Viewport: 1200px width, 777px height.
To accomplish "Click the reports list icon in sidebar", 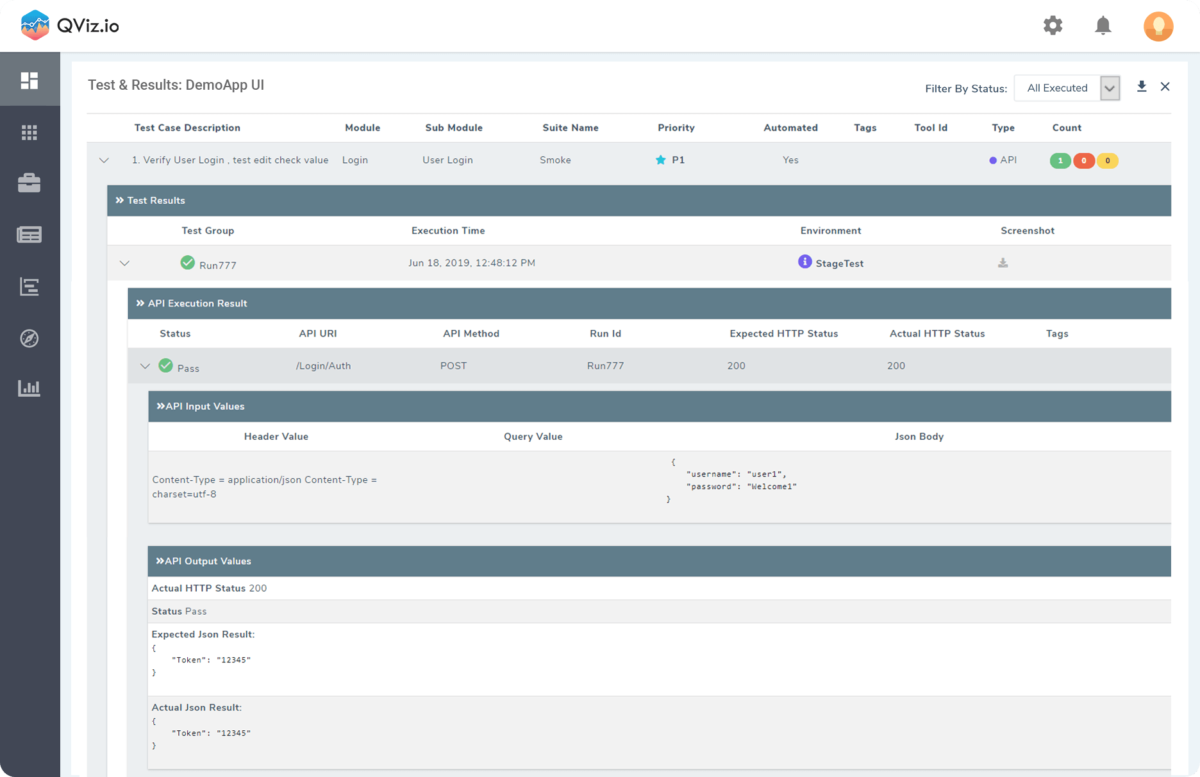I will pos(30,235).
